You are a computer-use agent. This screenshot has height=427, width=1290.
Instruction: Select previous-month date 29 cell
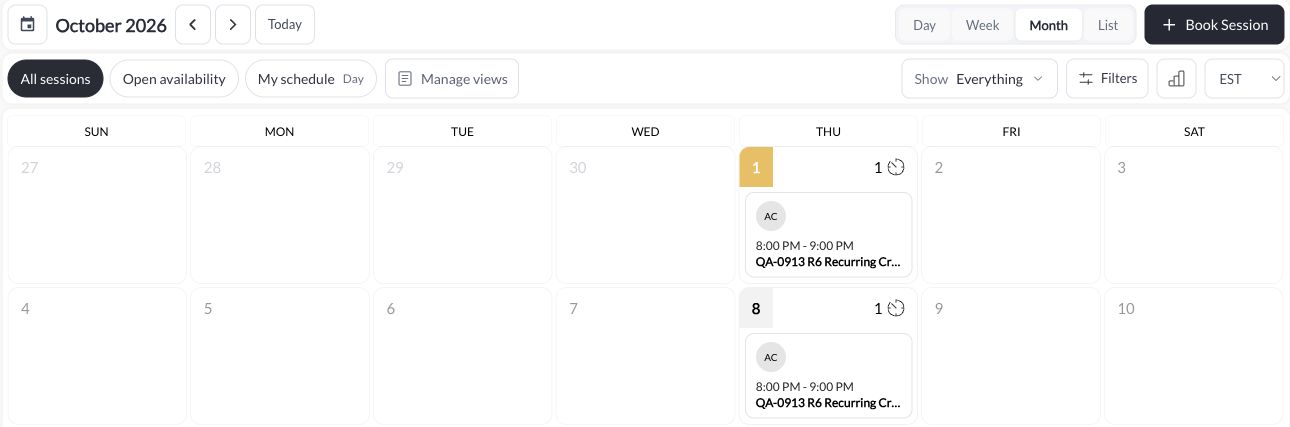[462, 215]
